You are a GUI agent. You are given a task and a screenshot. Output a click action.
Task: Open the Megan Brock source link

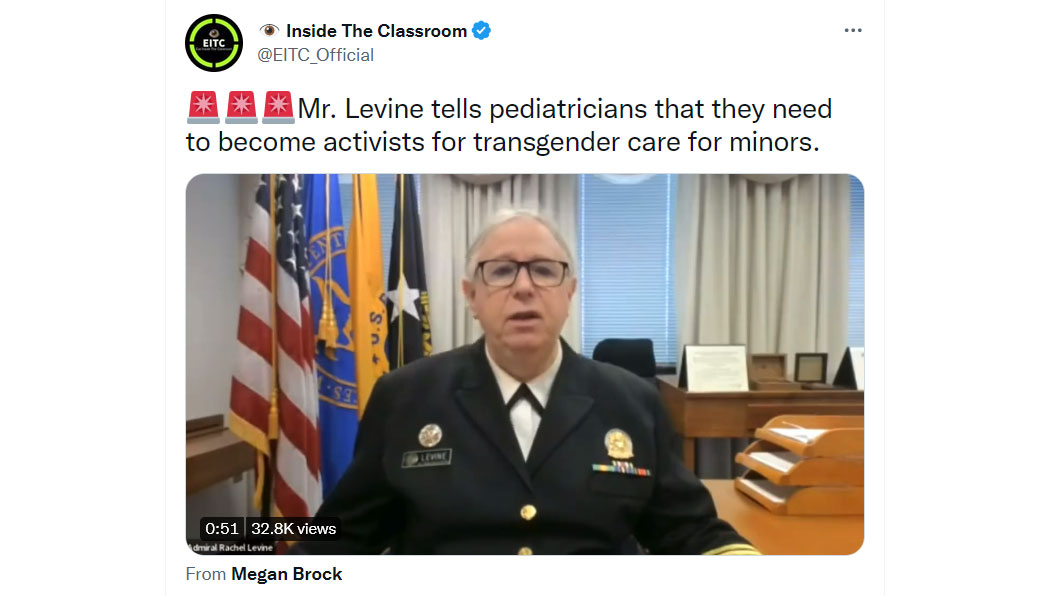coord(287,574)
